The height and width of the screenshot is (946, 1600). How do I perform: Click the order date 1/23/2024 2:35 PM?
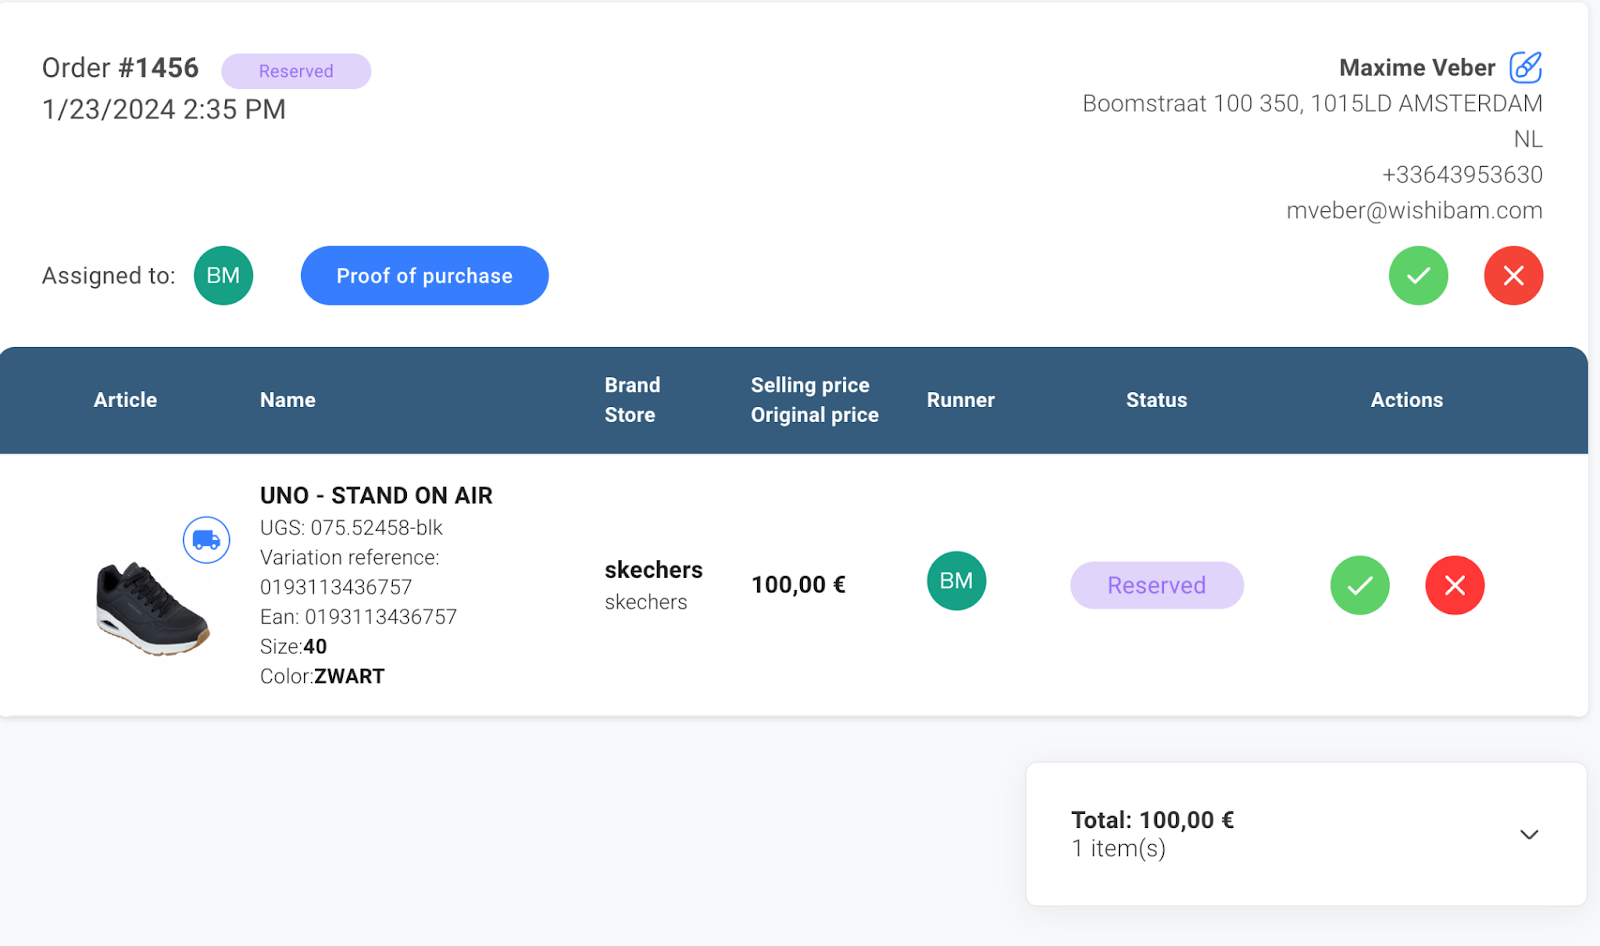click(x=164, y=109)
